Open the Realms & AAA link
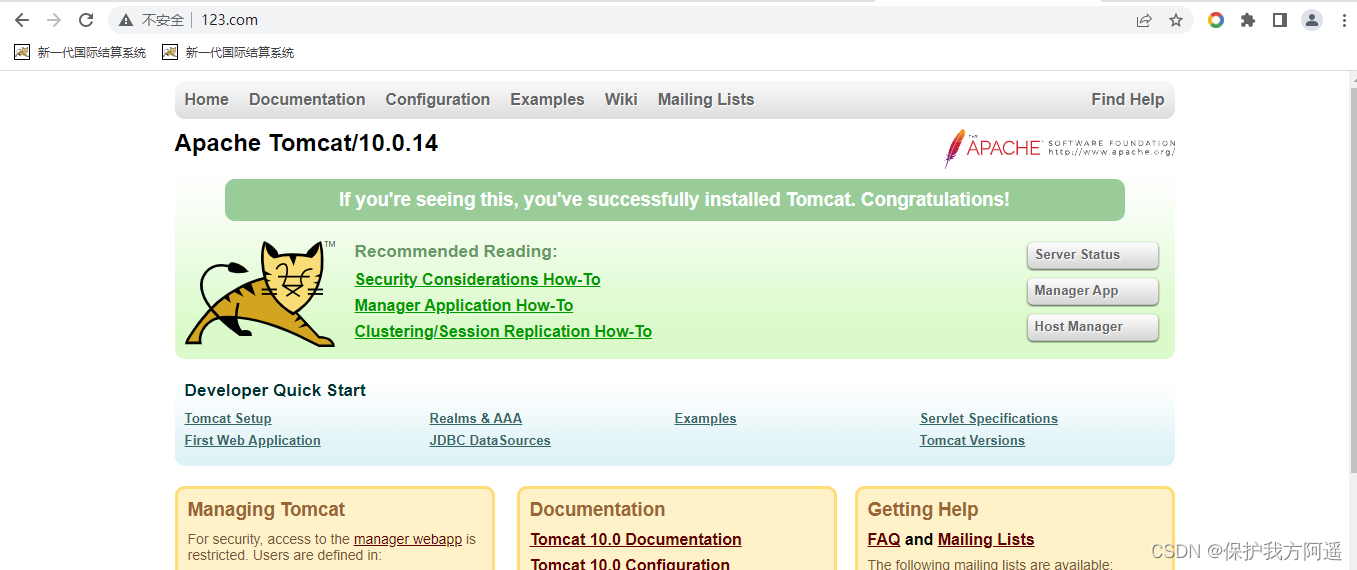The width and height of the screenshot is (1357, 570). pos(476,418)
